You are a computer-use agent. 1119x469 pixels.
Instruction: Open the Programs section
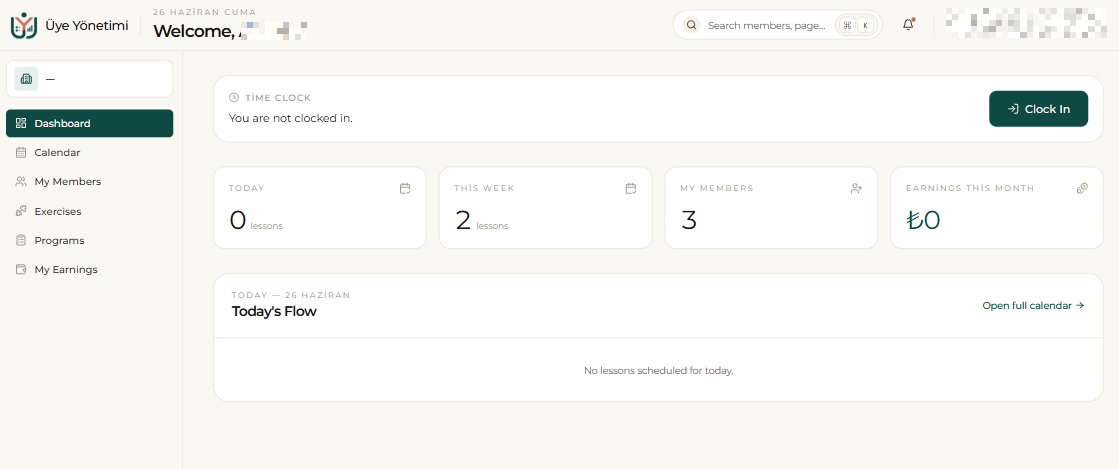[x=89, y=241]
